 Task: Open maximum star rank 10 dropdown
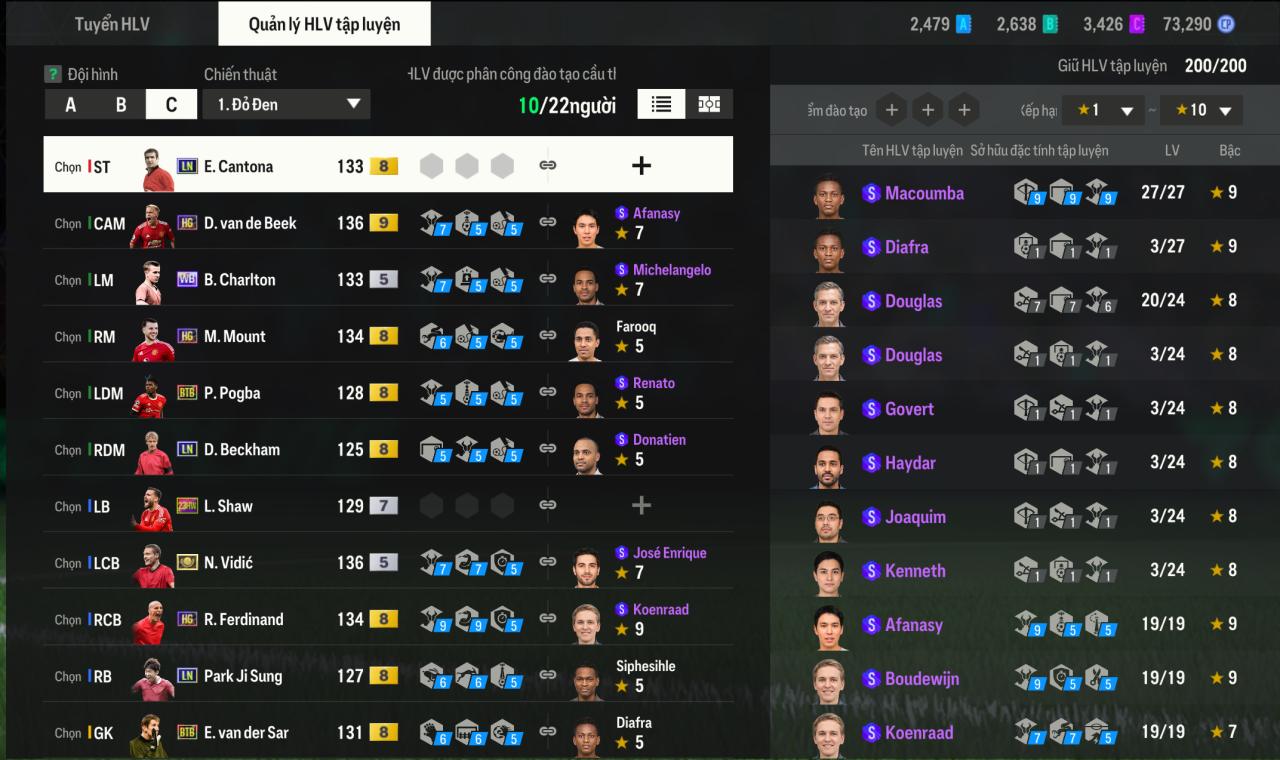pos(1201,110)
